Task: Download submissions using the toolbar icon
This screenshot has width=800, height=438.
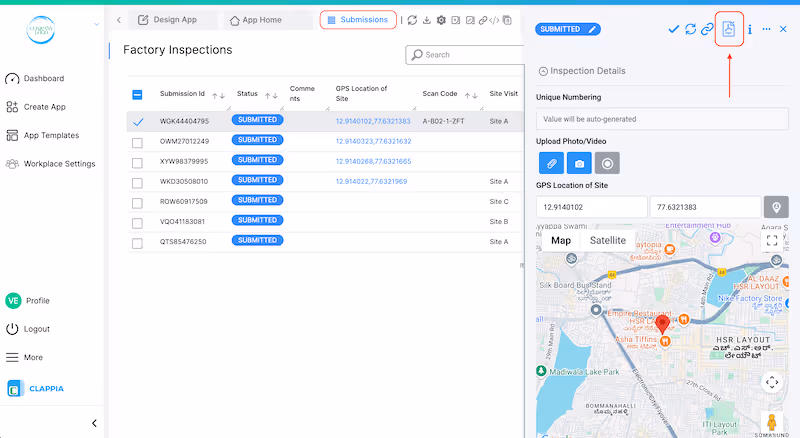Action: tap(427, 20)
